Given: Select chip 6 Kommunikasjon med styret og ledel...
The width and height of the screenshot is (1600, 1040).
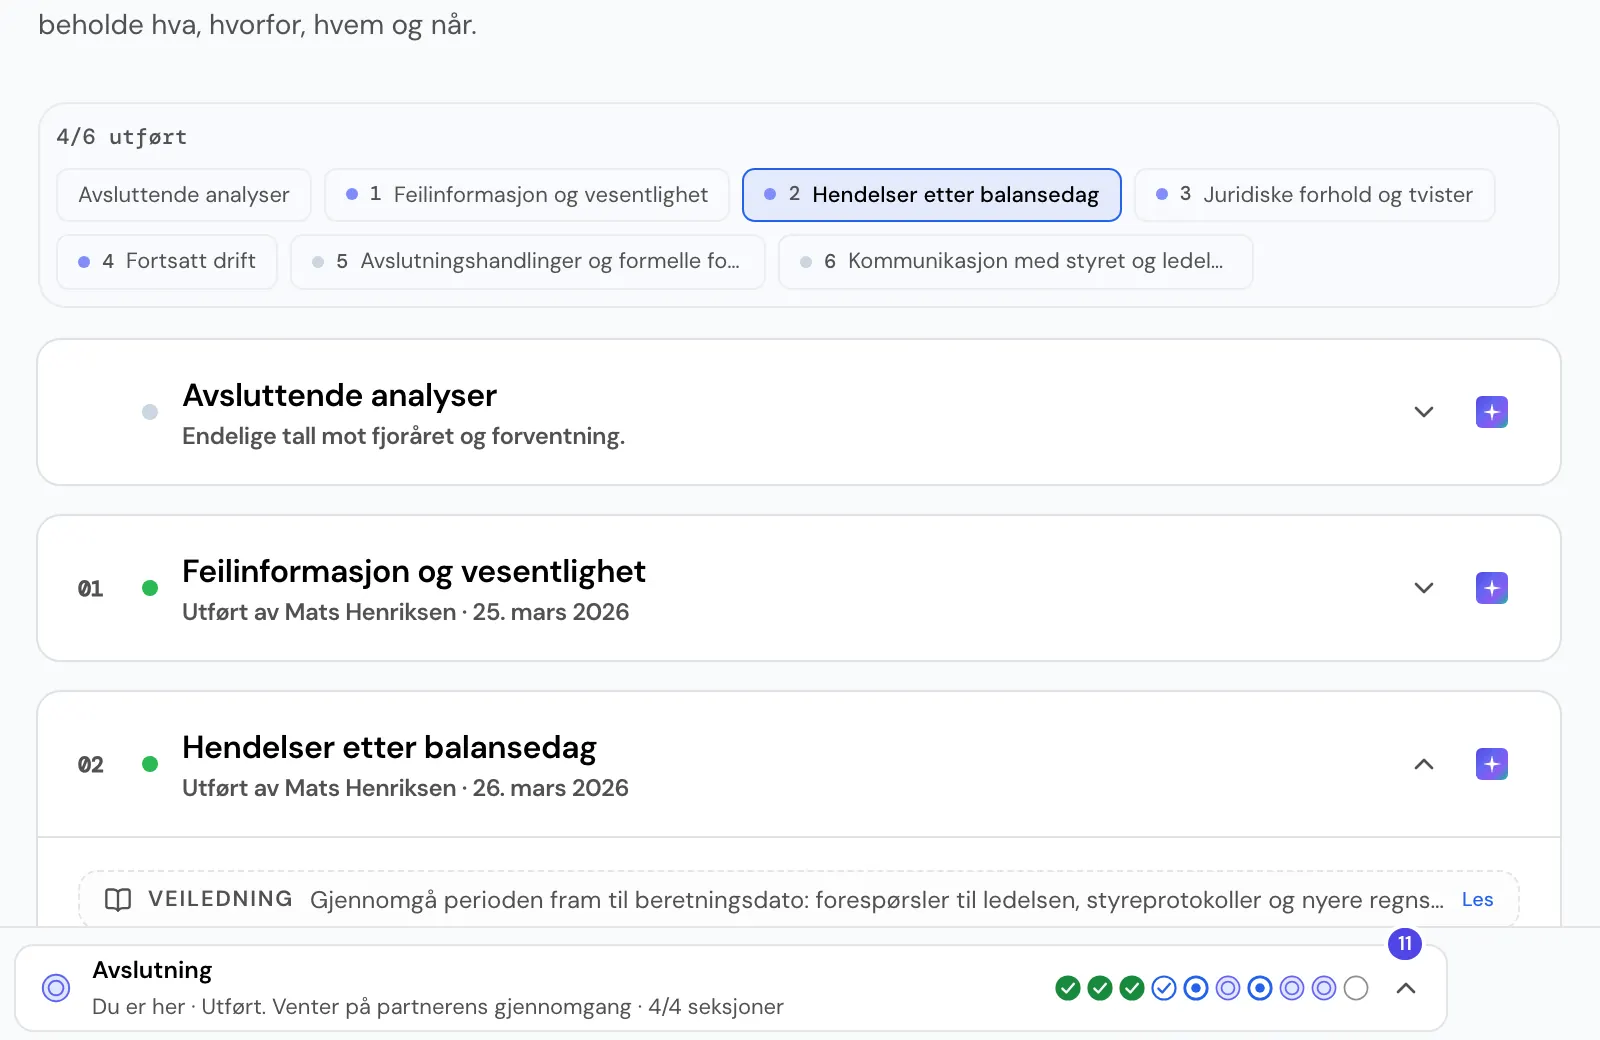Looking at the screenshot, I should (1016, 261).
